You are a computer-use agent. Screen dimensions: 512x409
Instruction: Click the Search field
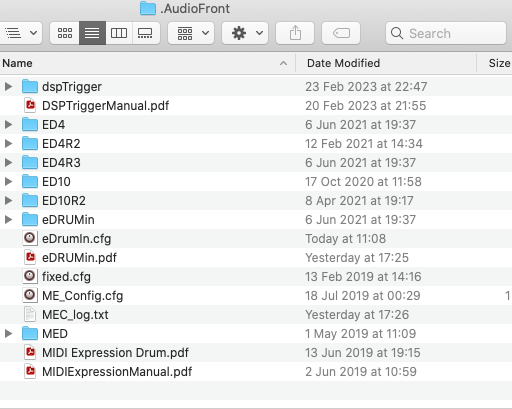pos(446,33)
